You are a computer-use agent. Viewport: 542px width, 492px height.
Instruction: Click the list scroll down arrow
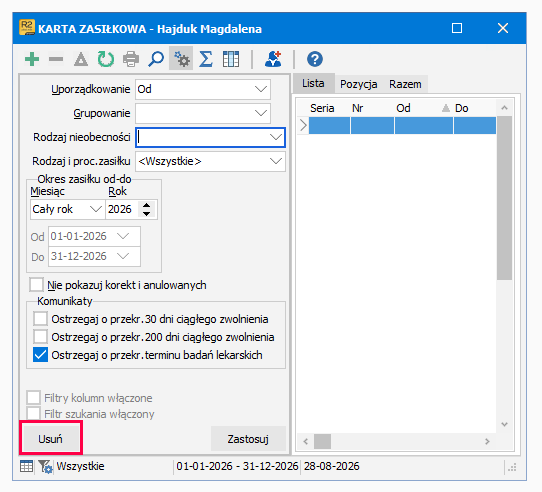[504, 424]
